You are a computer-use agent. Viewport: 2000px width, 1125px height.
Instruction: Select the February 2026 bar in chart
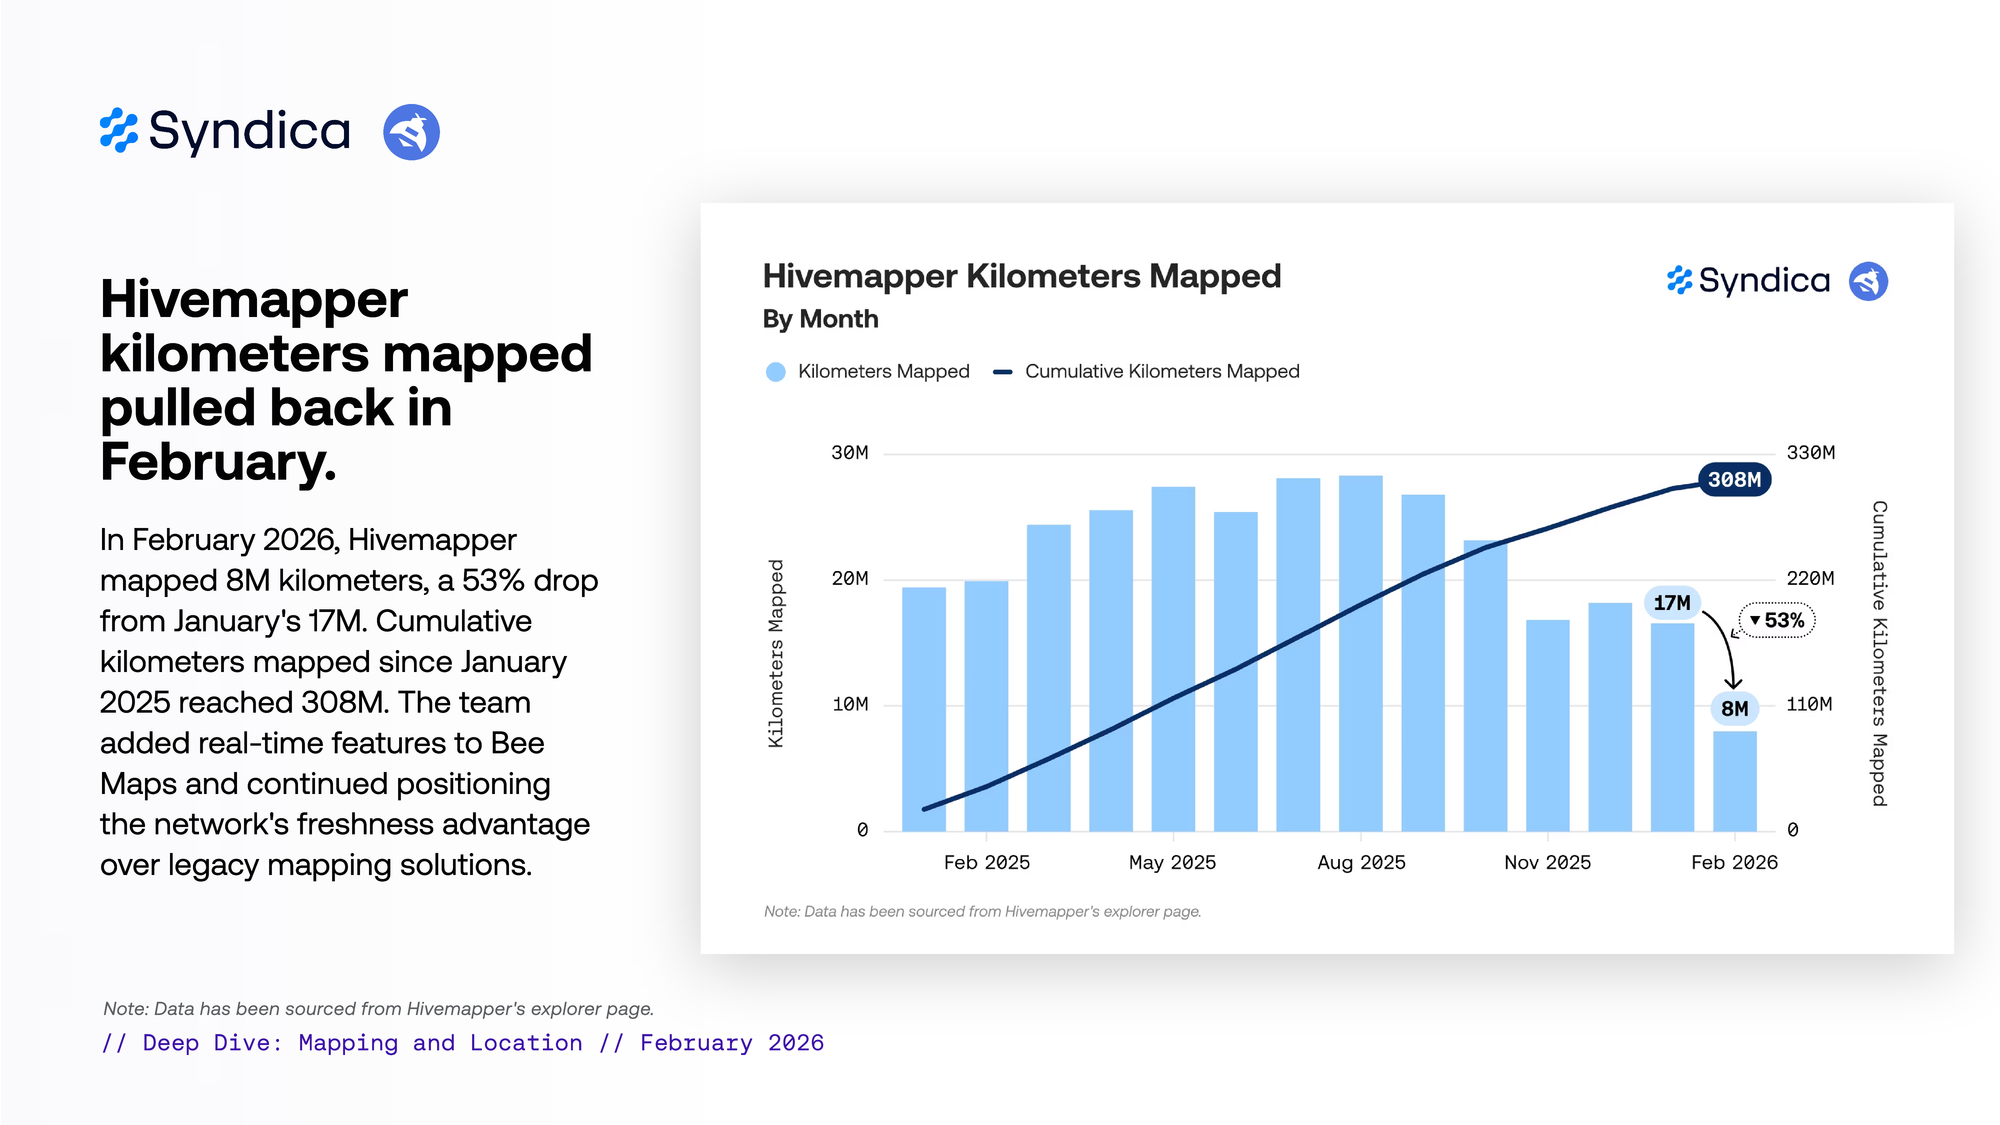point(1734,780)
